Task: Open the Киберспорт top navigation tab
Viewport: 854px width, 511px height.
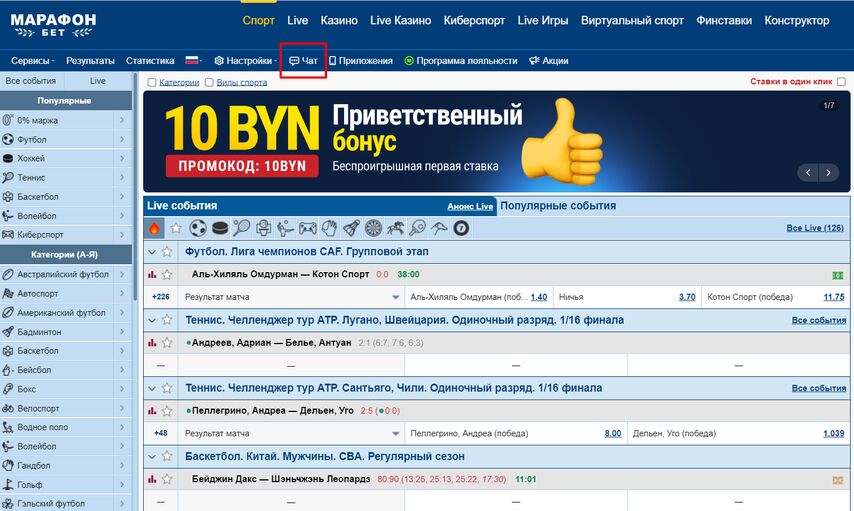Action: click(474, 21)
